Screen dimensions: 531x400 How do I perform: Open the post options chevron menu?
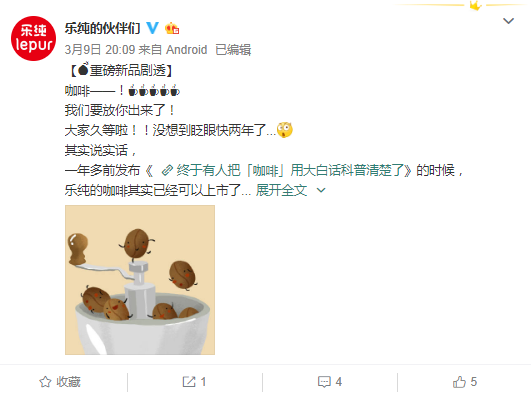[509, 21]
